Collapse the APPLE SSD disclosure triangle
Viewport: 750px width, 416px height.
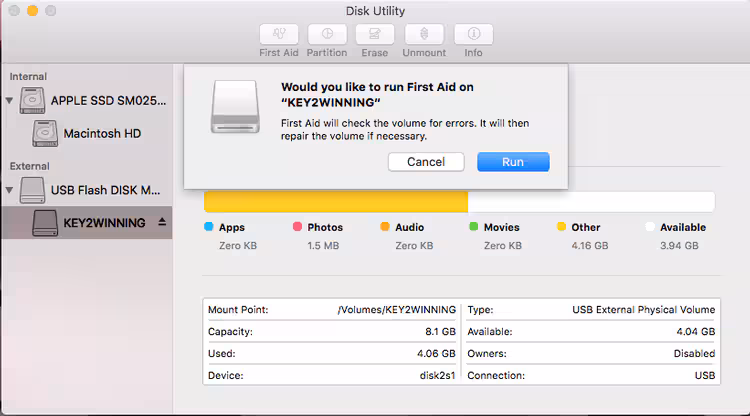9,100
